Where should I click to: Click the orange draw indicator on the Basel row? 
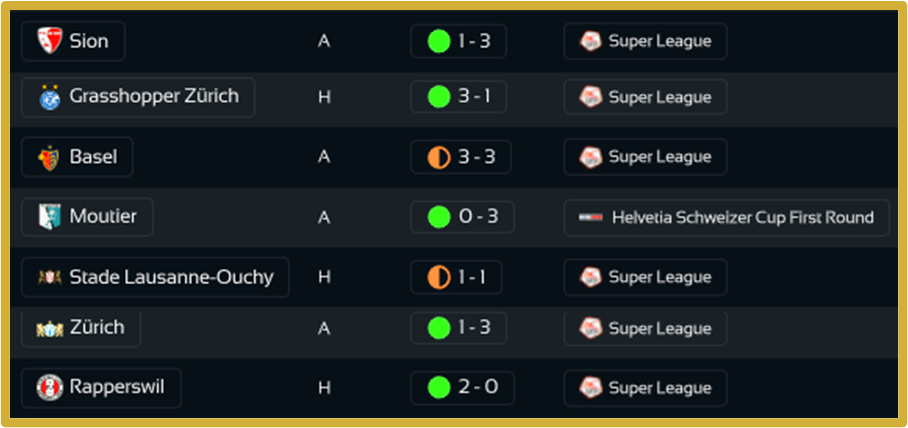tap(438, 157)
